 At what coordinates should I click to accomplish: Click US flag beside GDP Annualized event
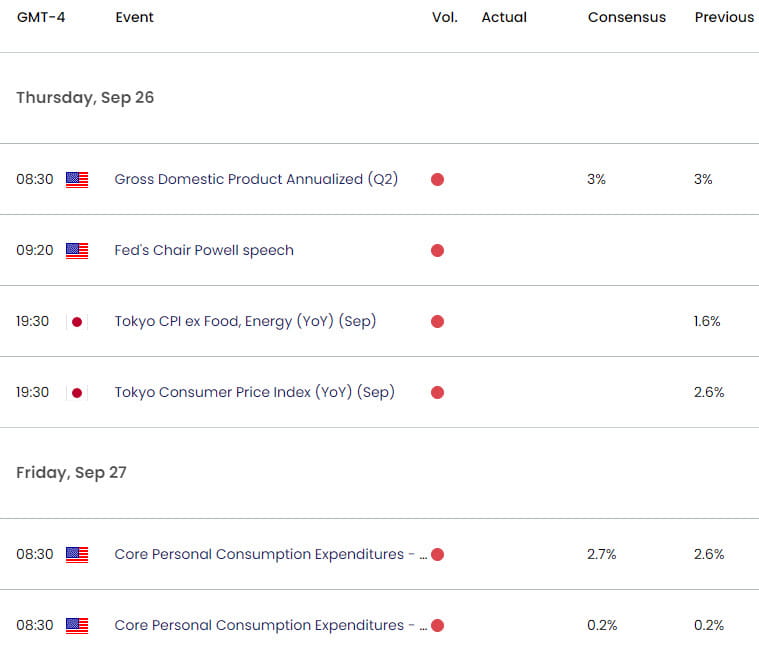77,180
